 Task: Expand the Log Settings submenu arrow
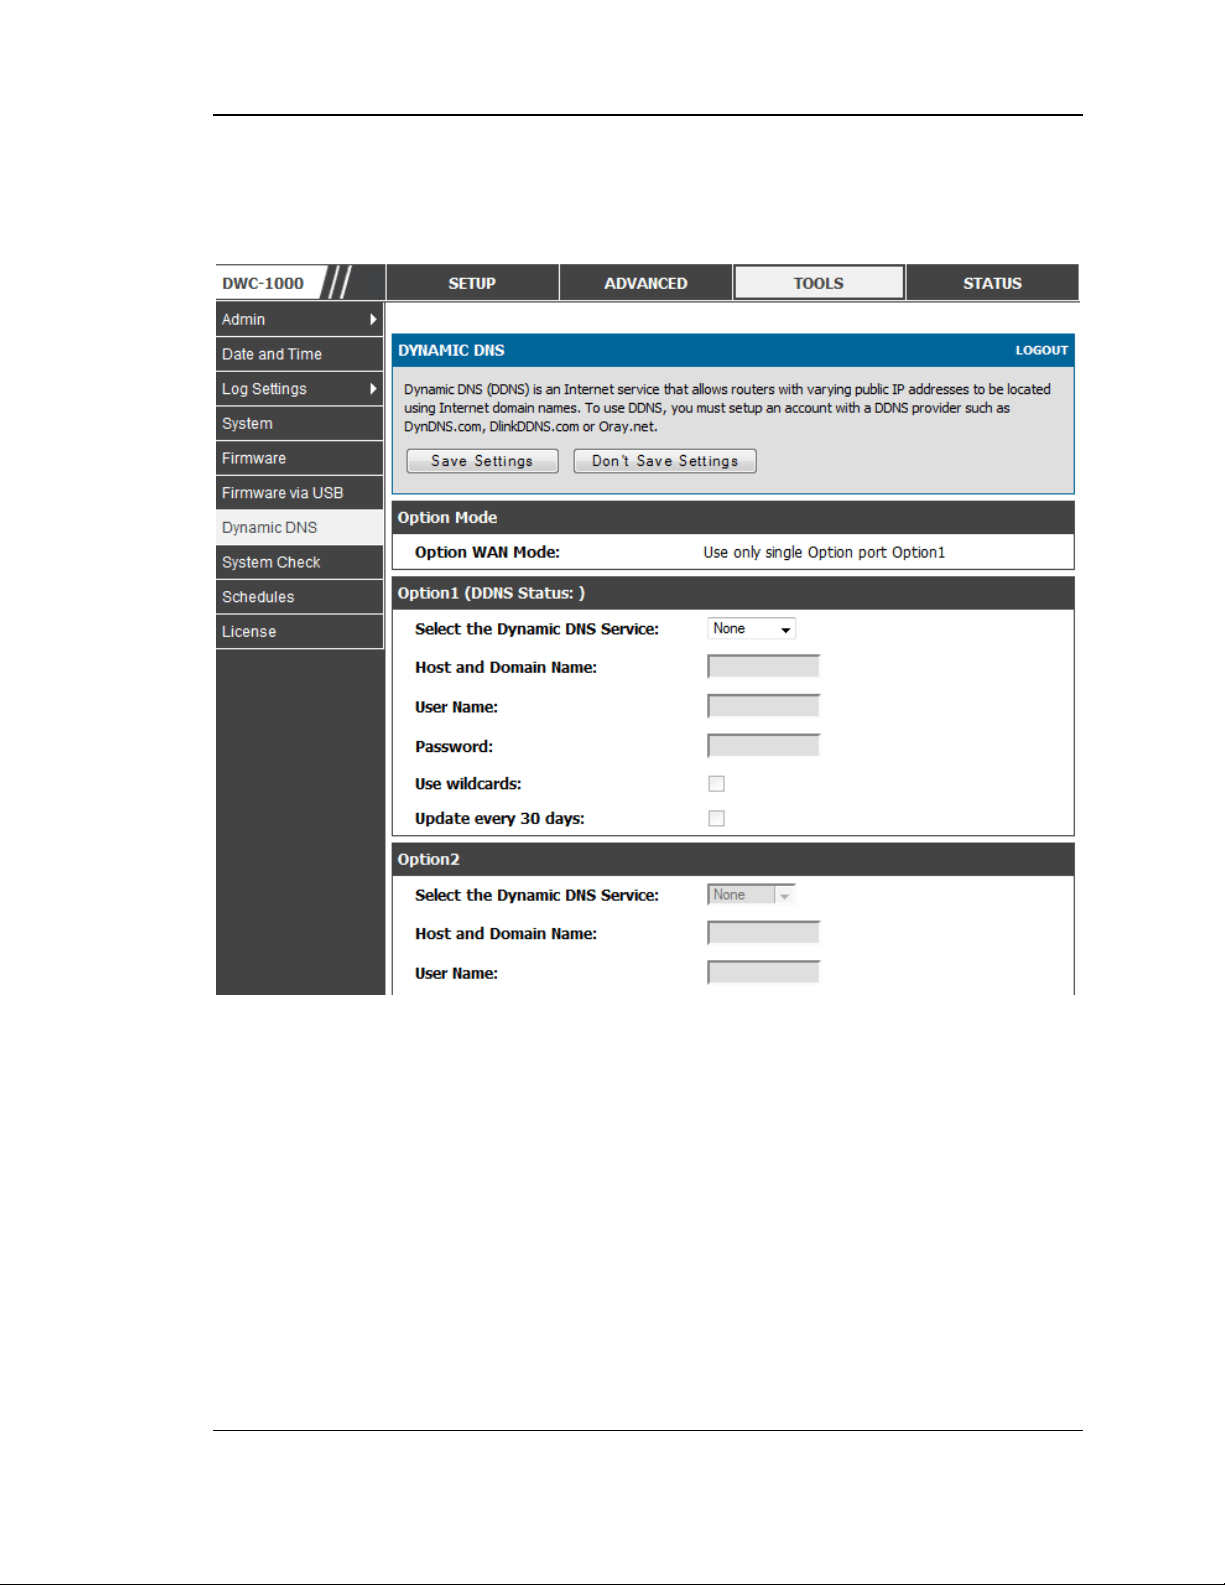(373, 389)
